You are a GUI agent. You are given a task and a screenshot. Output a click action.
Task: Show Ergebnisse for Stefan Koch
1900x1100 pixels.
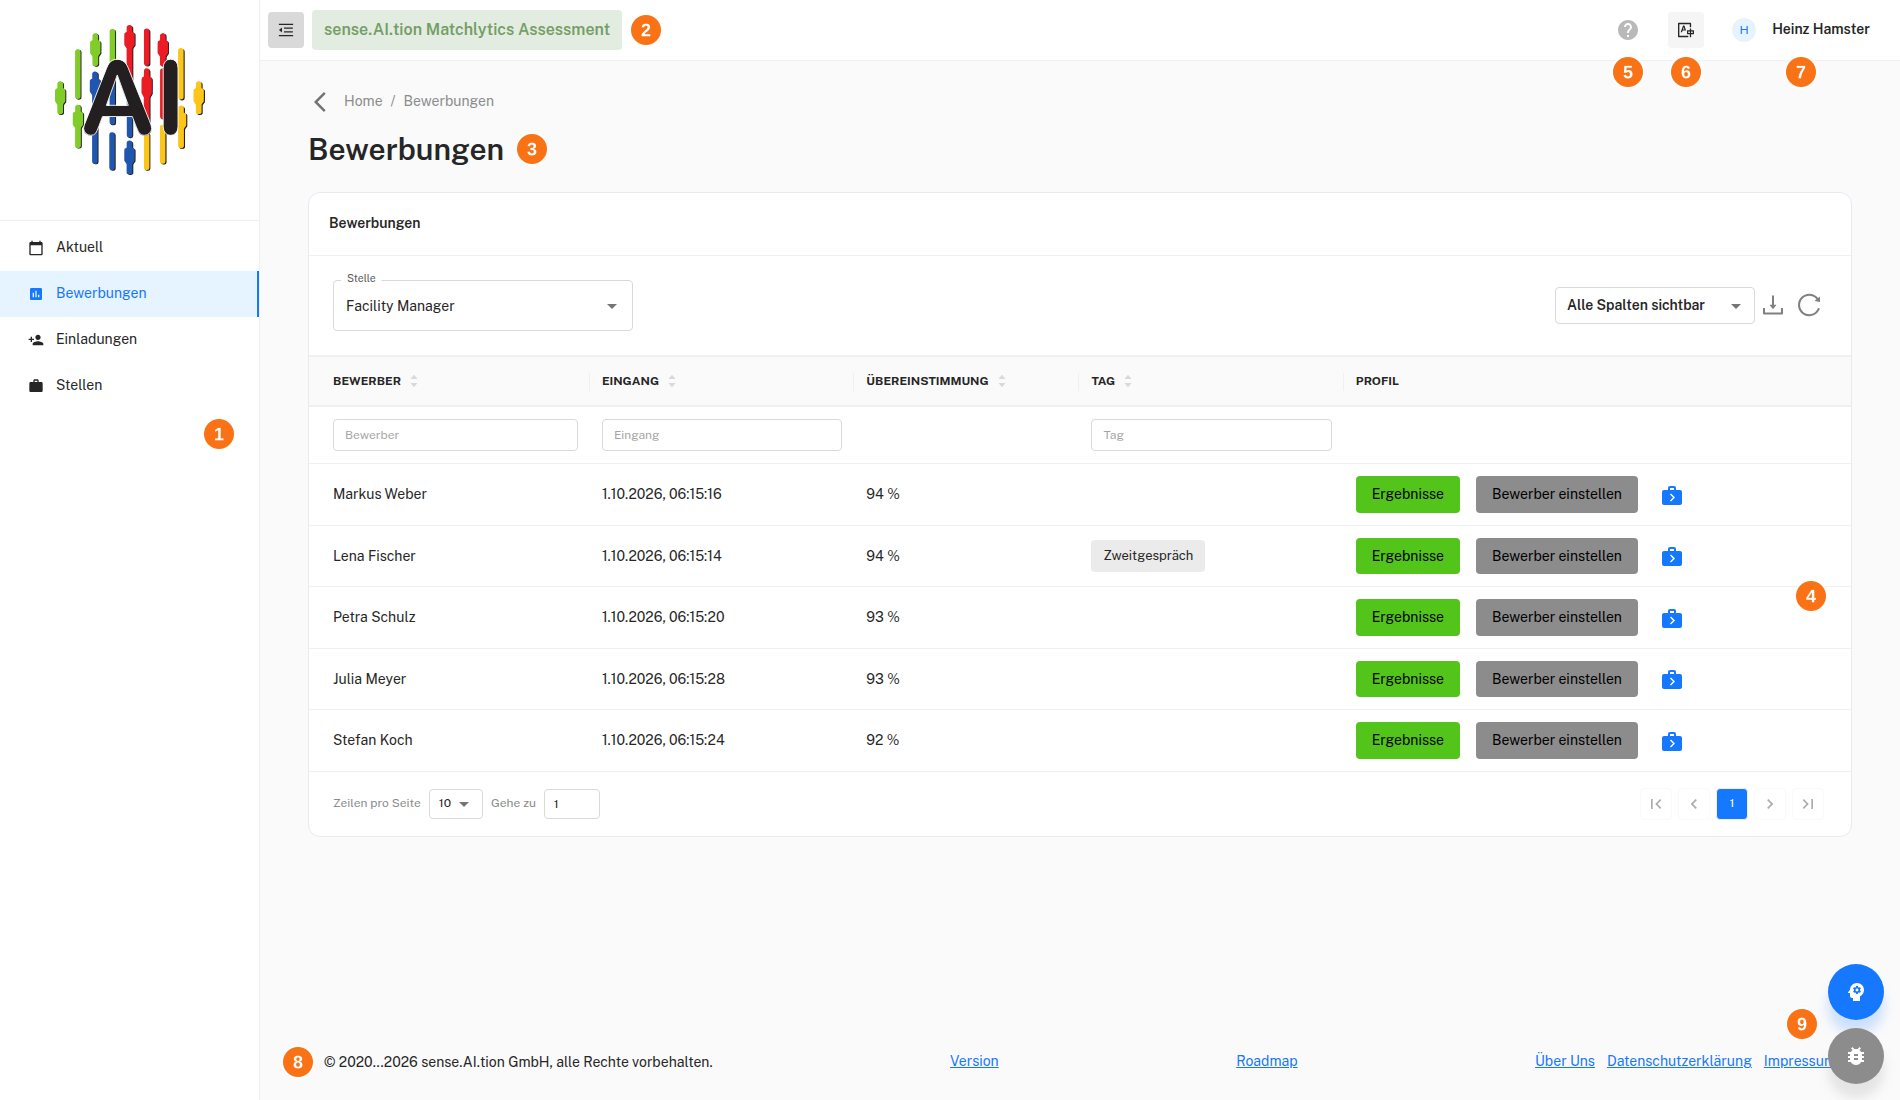(1408, 740)
